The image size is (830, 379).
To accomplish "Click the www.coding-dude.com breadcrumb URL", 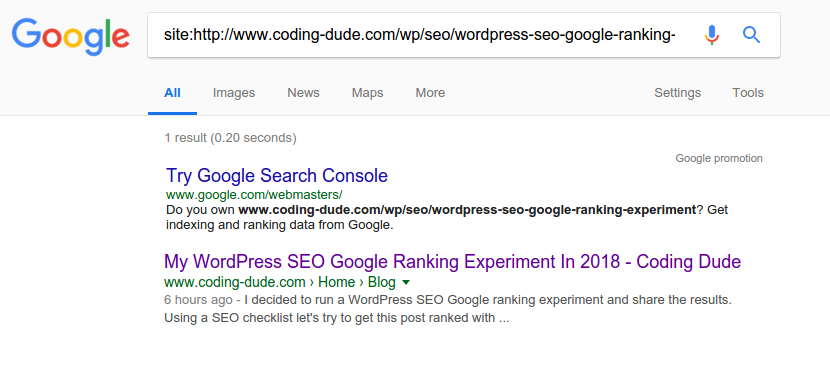I will coord(234,282).
